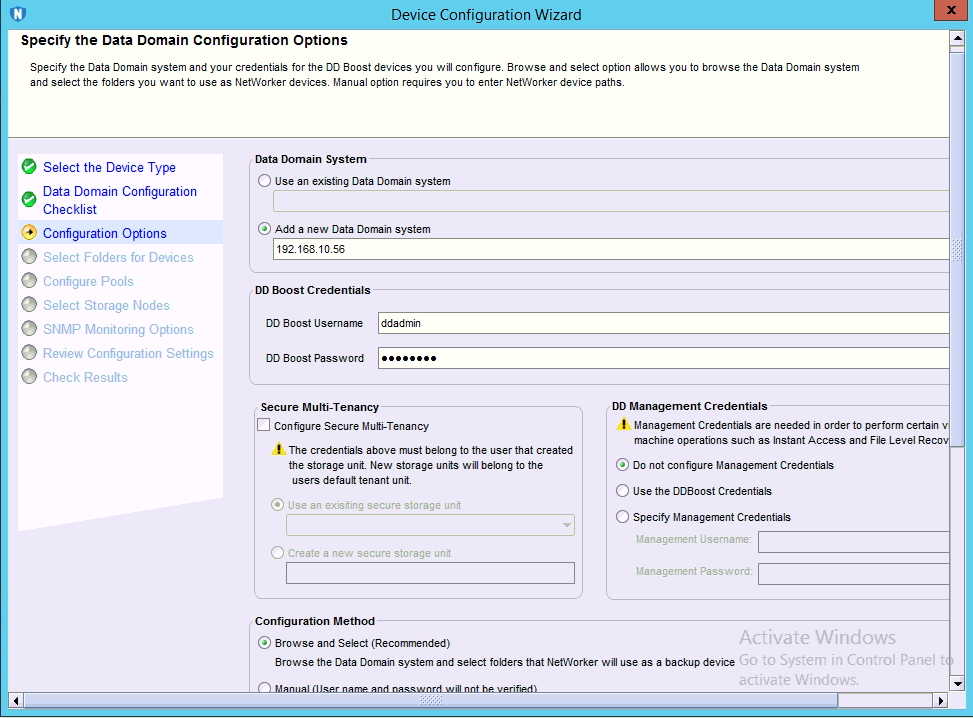Click the new Data Domain system address field
Image resolution: width=973 pixels, height=718 pixels.
[x=610, y=249]
